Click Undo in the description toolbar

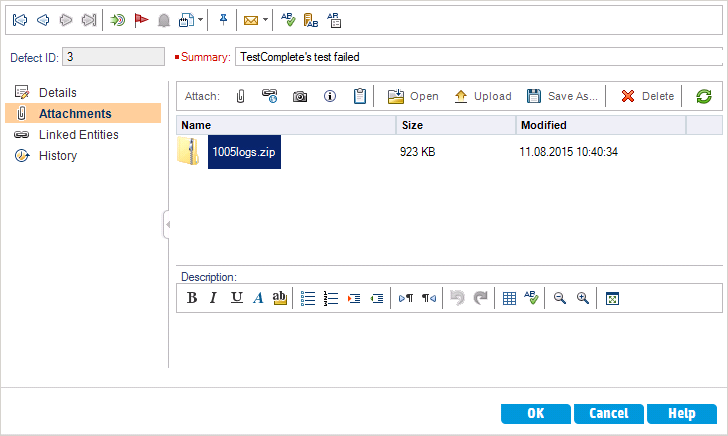457,298
